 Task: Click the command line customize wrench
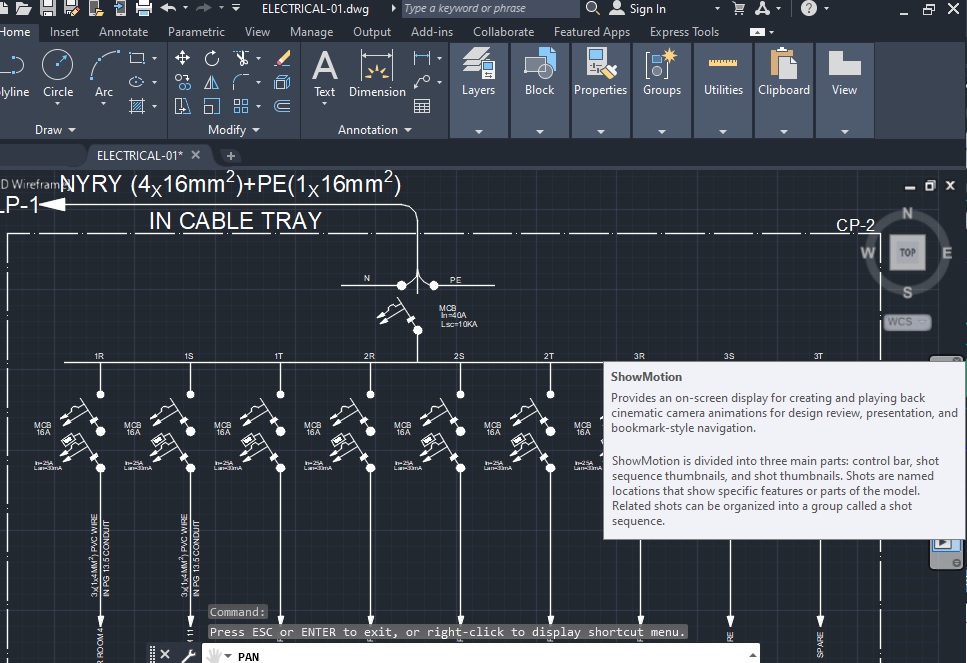188,654
